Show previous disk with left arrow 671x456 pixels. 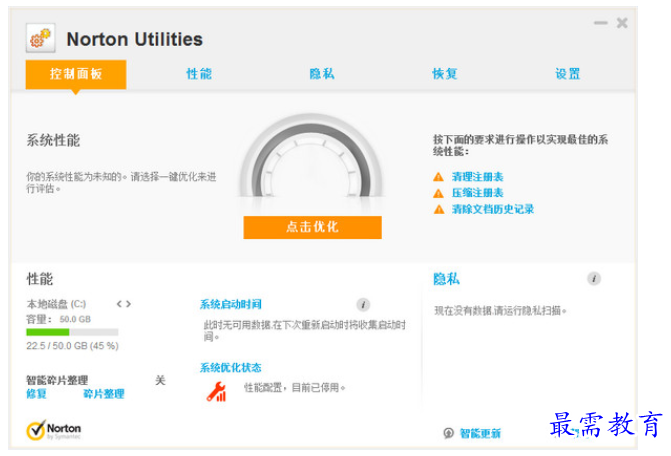coord(119,304)
